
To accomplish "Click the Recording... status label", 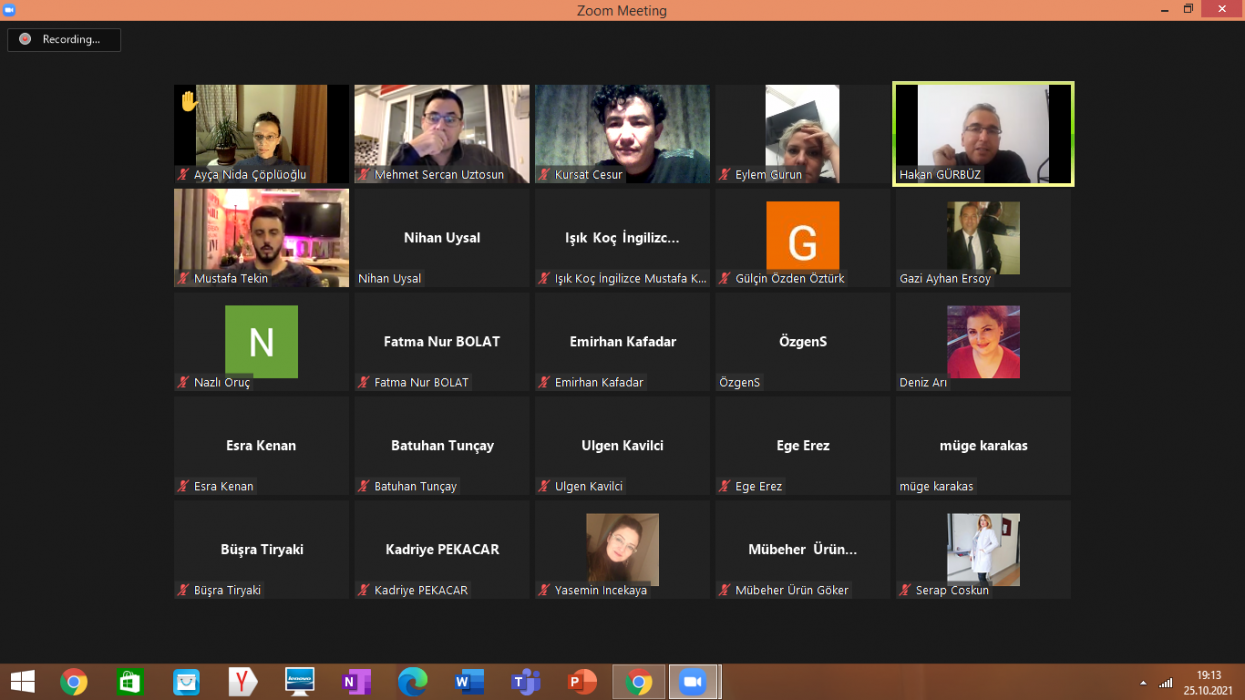I will pos(71,40).
